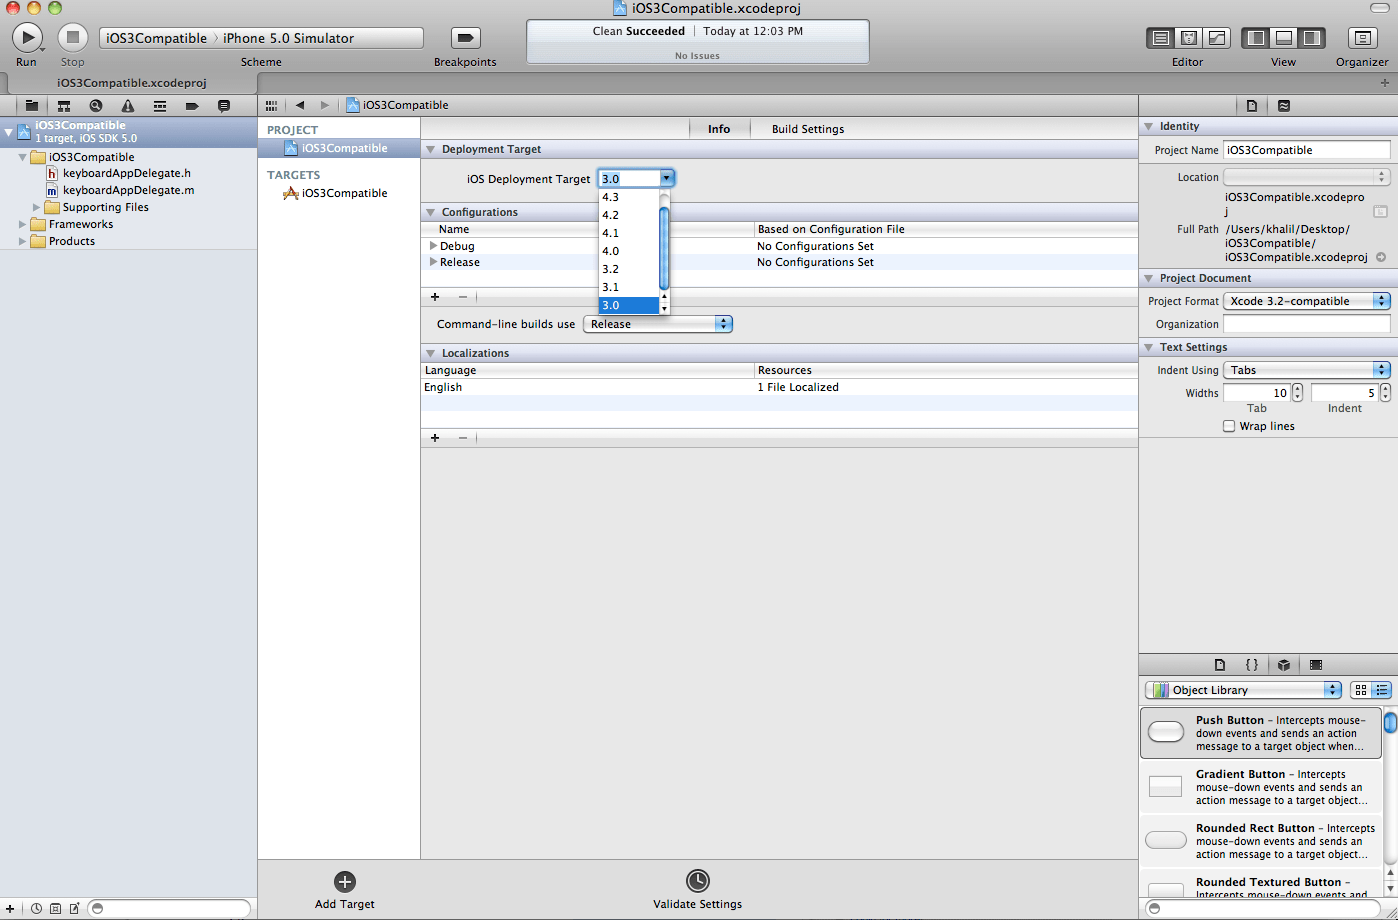Open the iOS Deployment Target combo box arrow
1398x920 pixels.
click(667, 178)
